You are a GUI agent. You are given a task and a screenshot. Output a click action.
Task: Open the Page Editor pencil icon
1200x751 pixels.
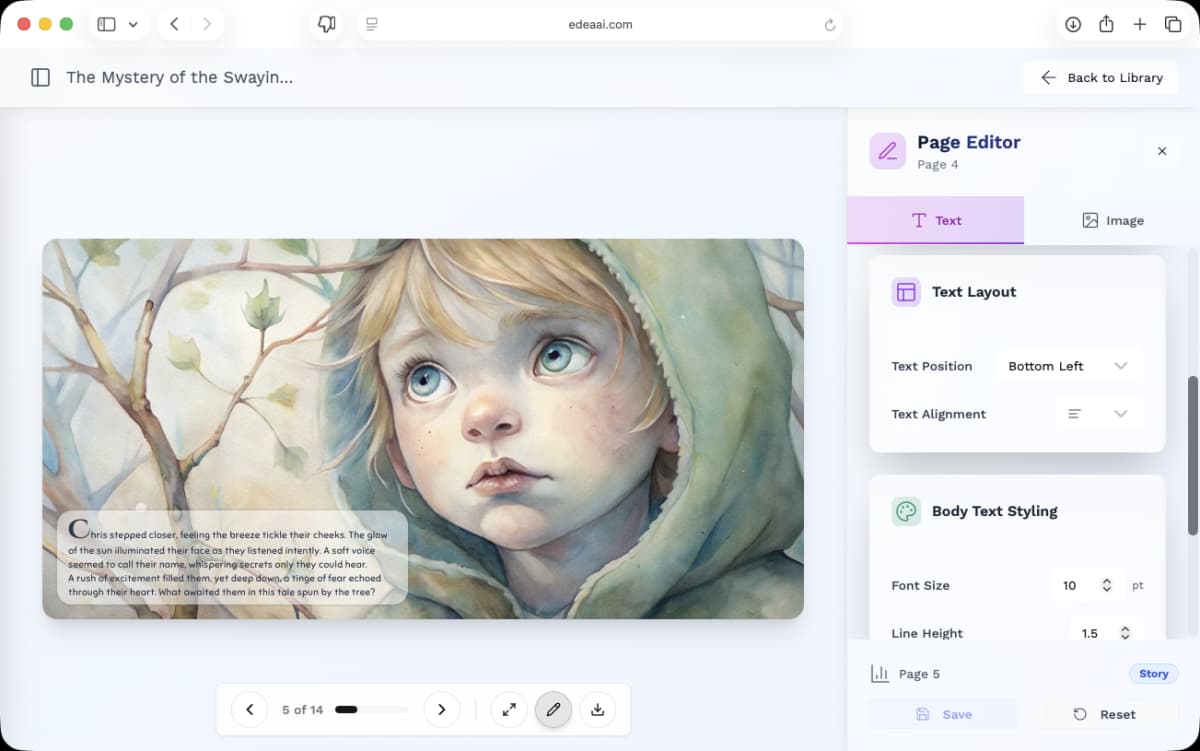click(886, 152)
